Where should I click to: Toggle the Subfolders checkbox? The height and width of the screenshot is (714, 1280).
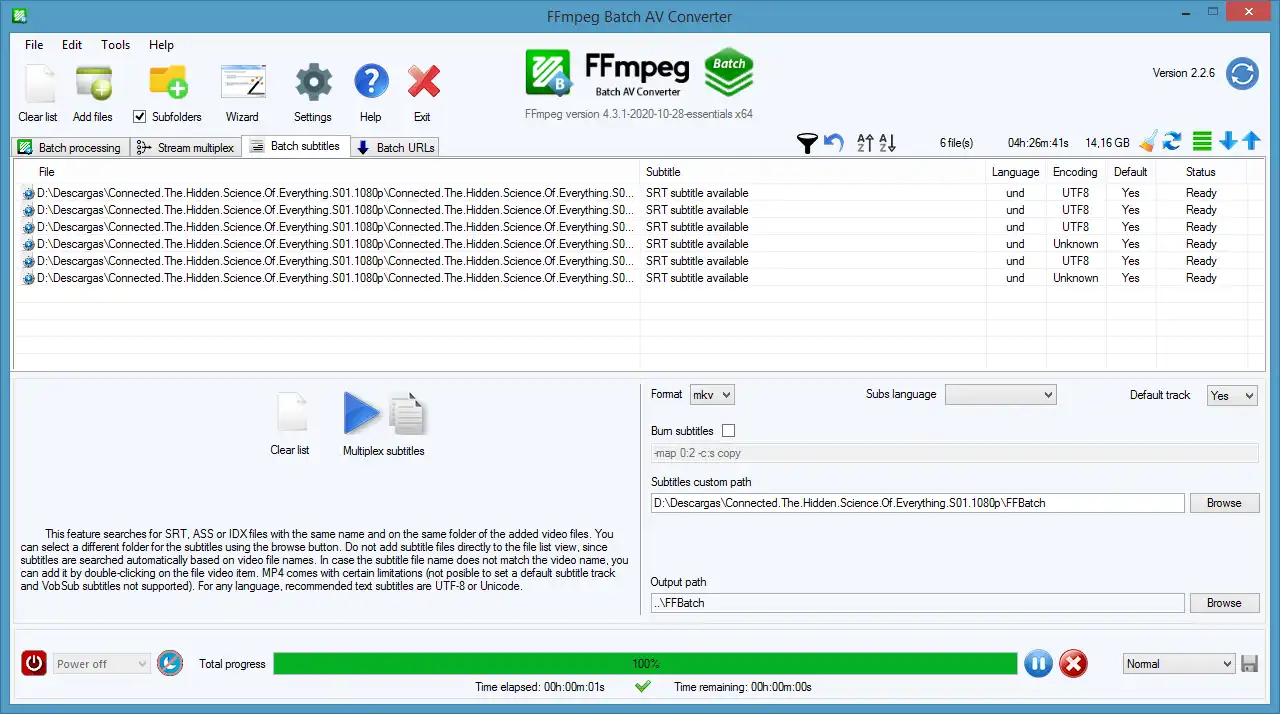[x=140, y=117]
